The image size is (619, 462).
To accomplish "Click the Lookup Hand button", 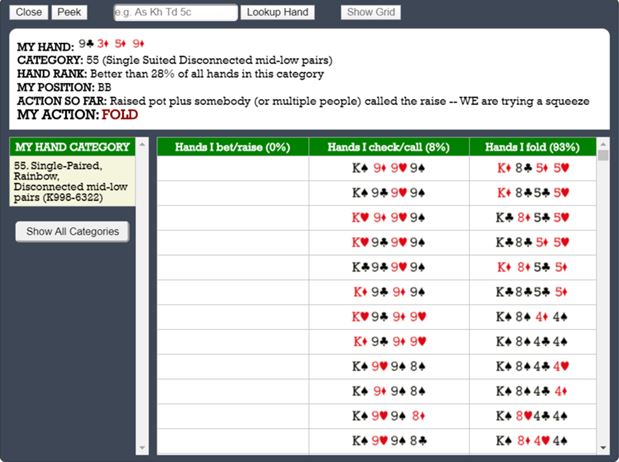I will [278, 12].
